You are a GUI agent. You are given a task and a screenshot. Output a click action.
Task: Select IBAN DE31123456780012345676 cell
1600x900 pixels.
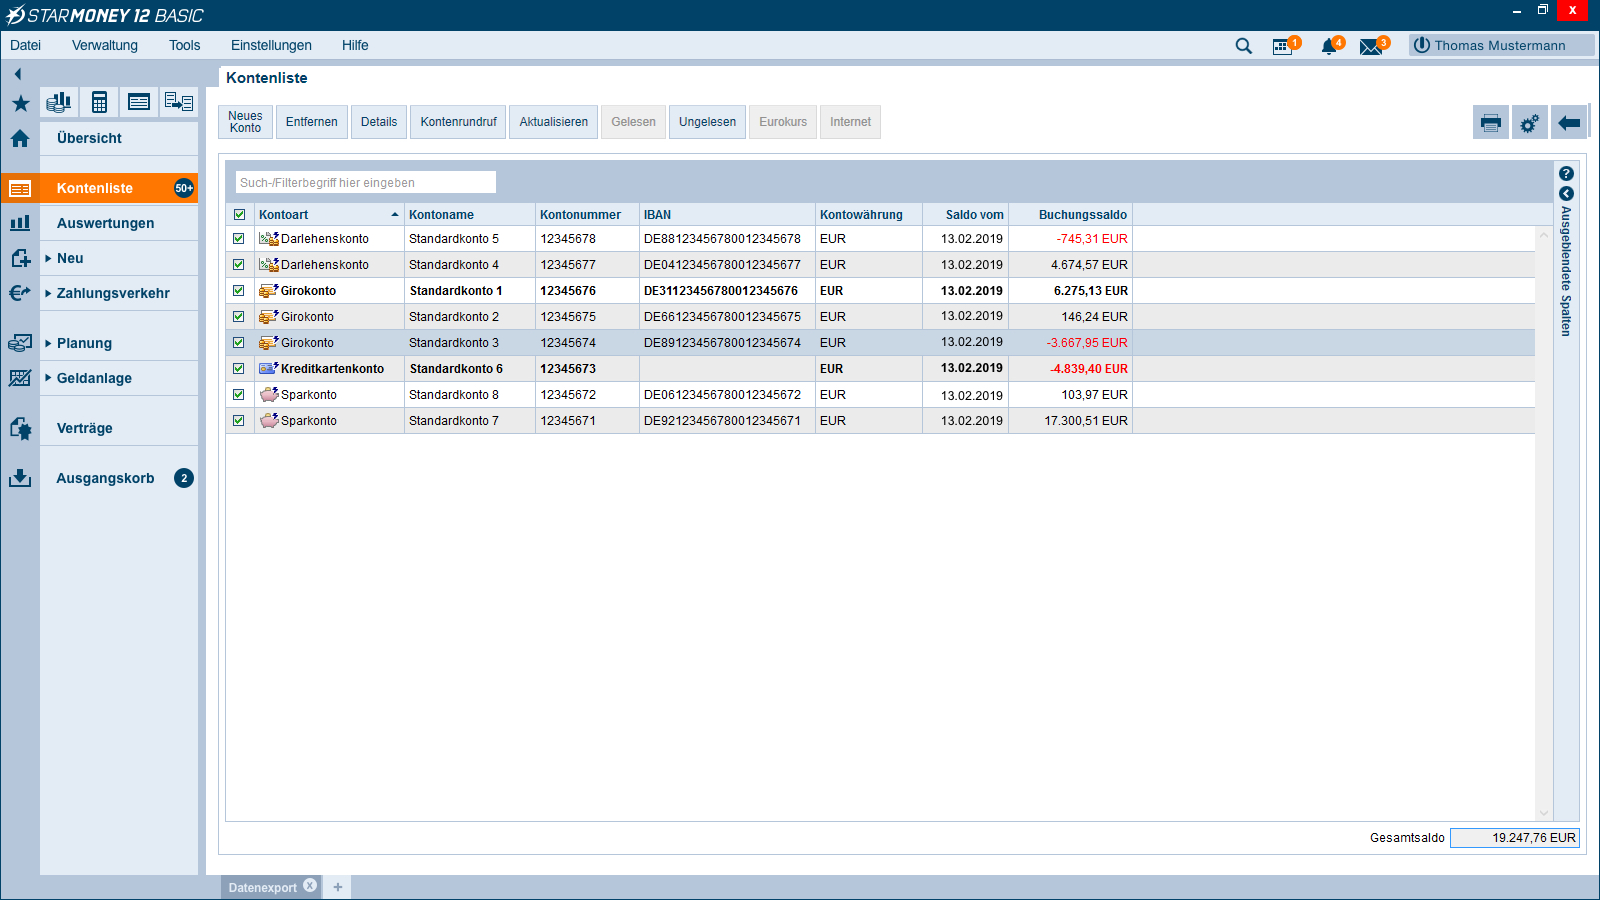[x=727, y=291]
